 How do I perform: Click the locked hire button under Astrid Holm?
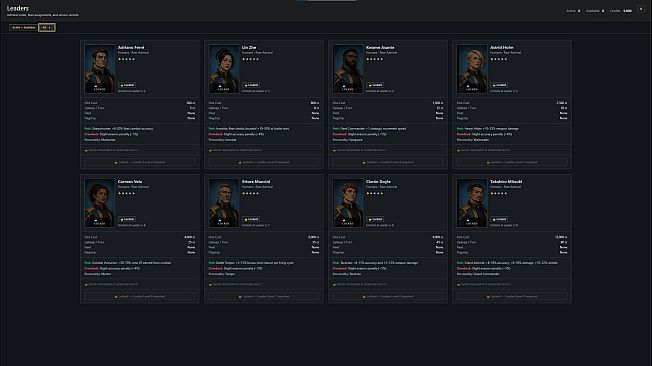point(512,162)
